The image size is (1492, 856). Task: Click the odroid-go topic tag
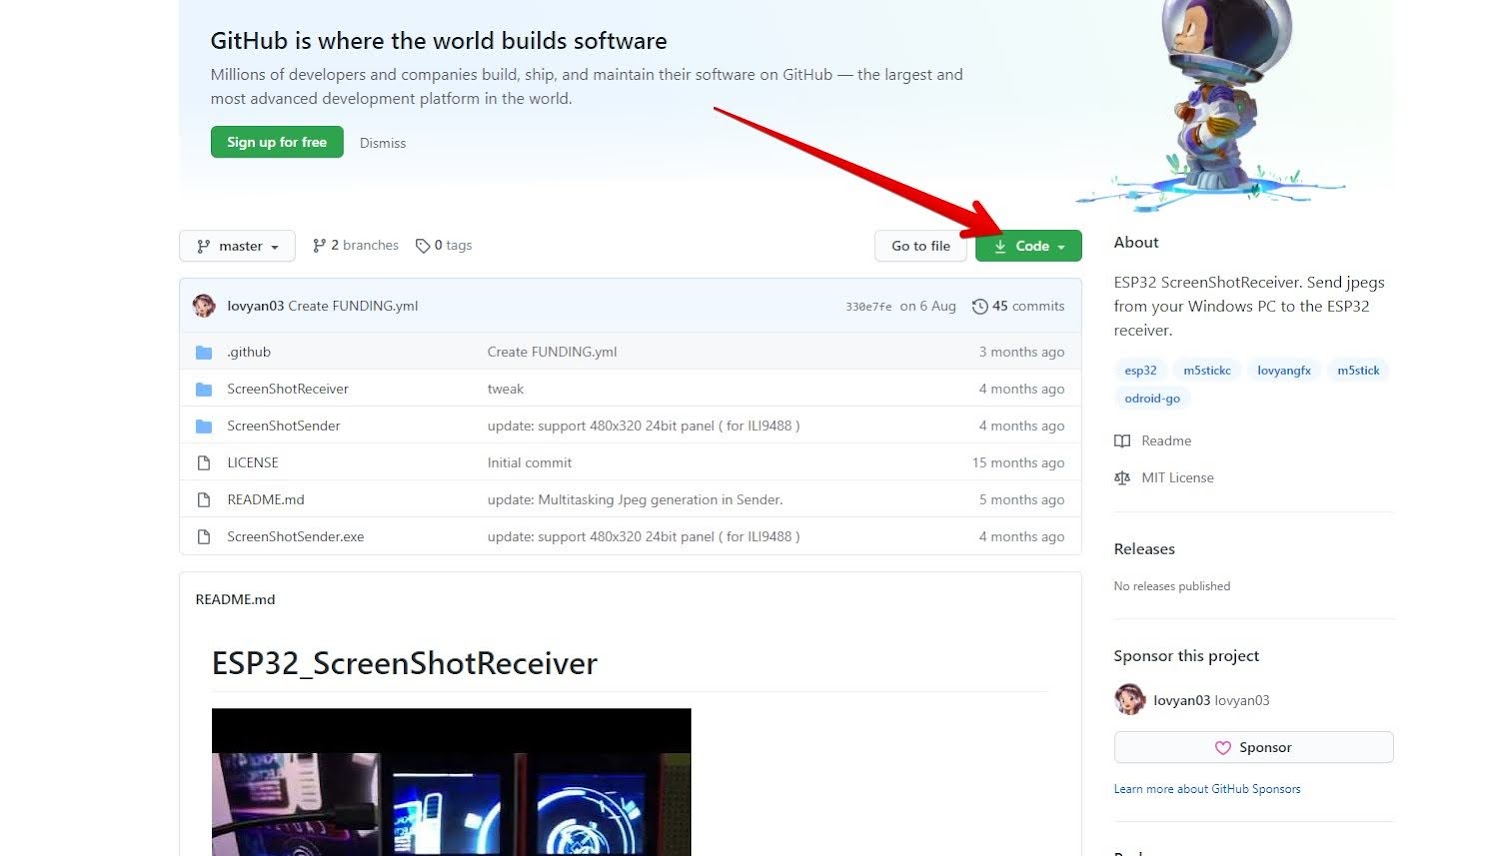(1152, 398)
